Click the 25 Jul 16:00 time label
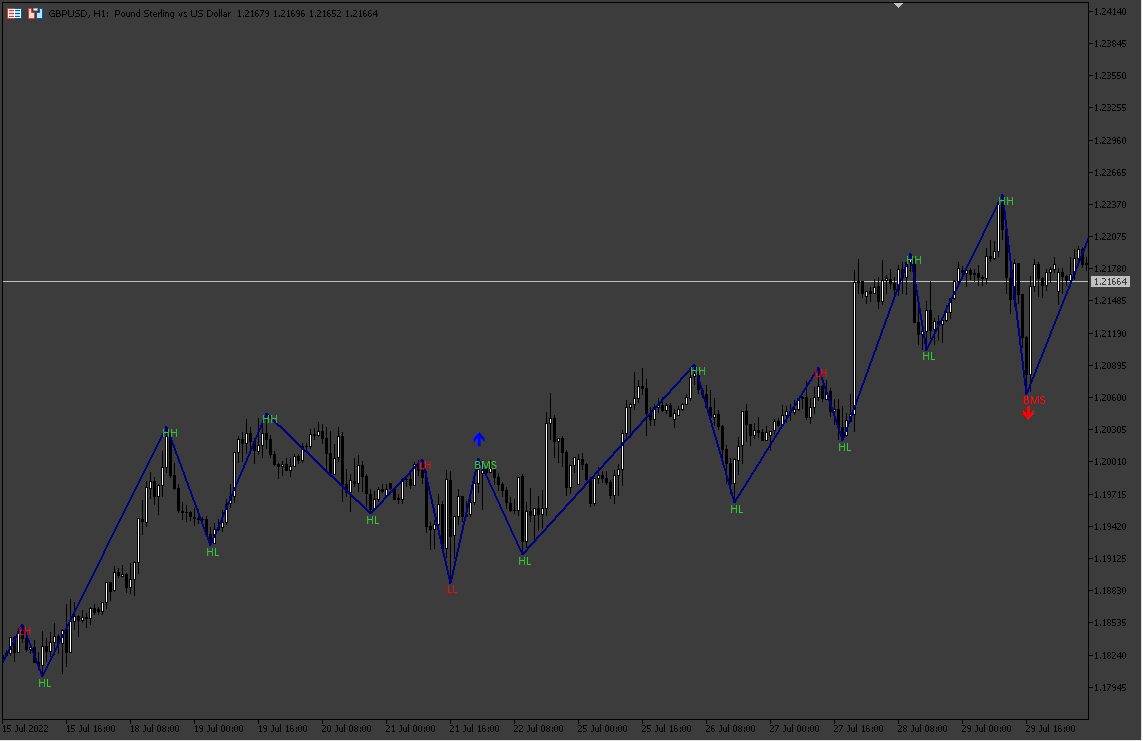Viewport: 1143px width, 741px height. click(x=666, y=729)
